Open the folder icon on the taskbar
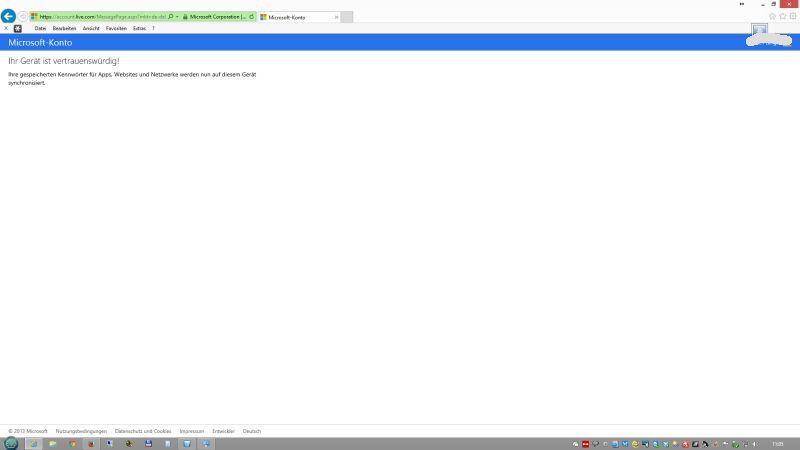Screen dimensions: 800x450 pos(53,443)
